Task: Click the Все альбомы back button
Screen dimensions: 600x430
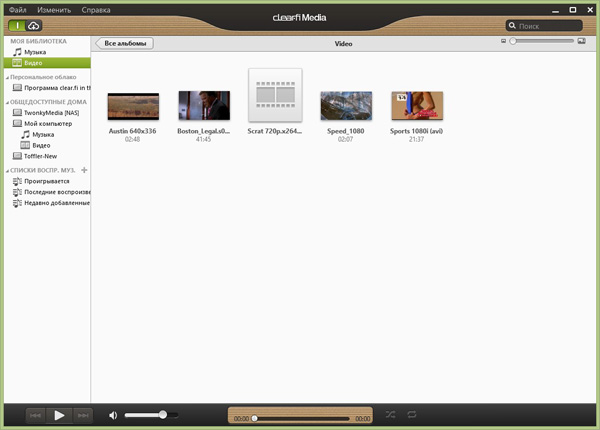Action: coord(123,44)
